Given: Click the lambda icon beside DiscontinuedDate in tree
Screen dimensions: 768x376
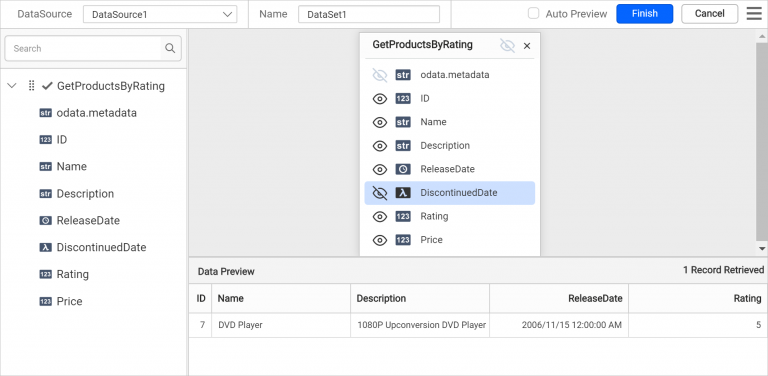Looking at the screenshot, I should pyautogui.click(x=45, y=248).
